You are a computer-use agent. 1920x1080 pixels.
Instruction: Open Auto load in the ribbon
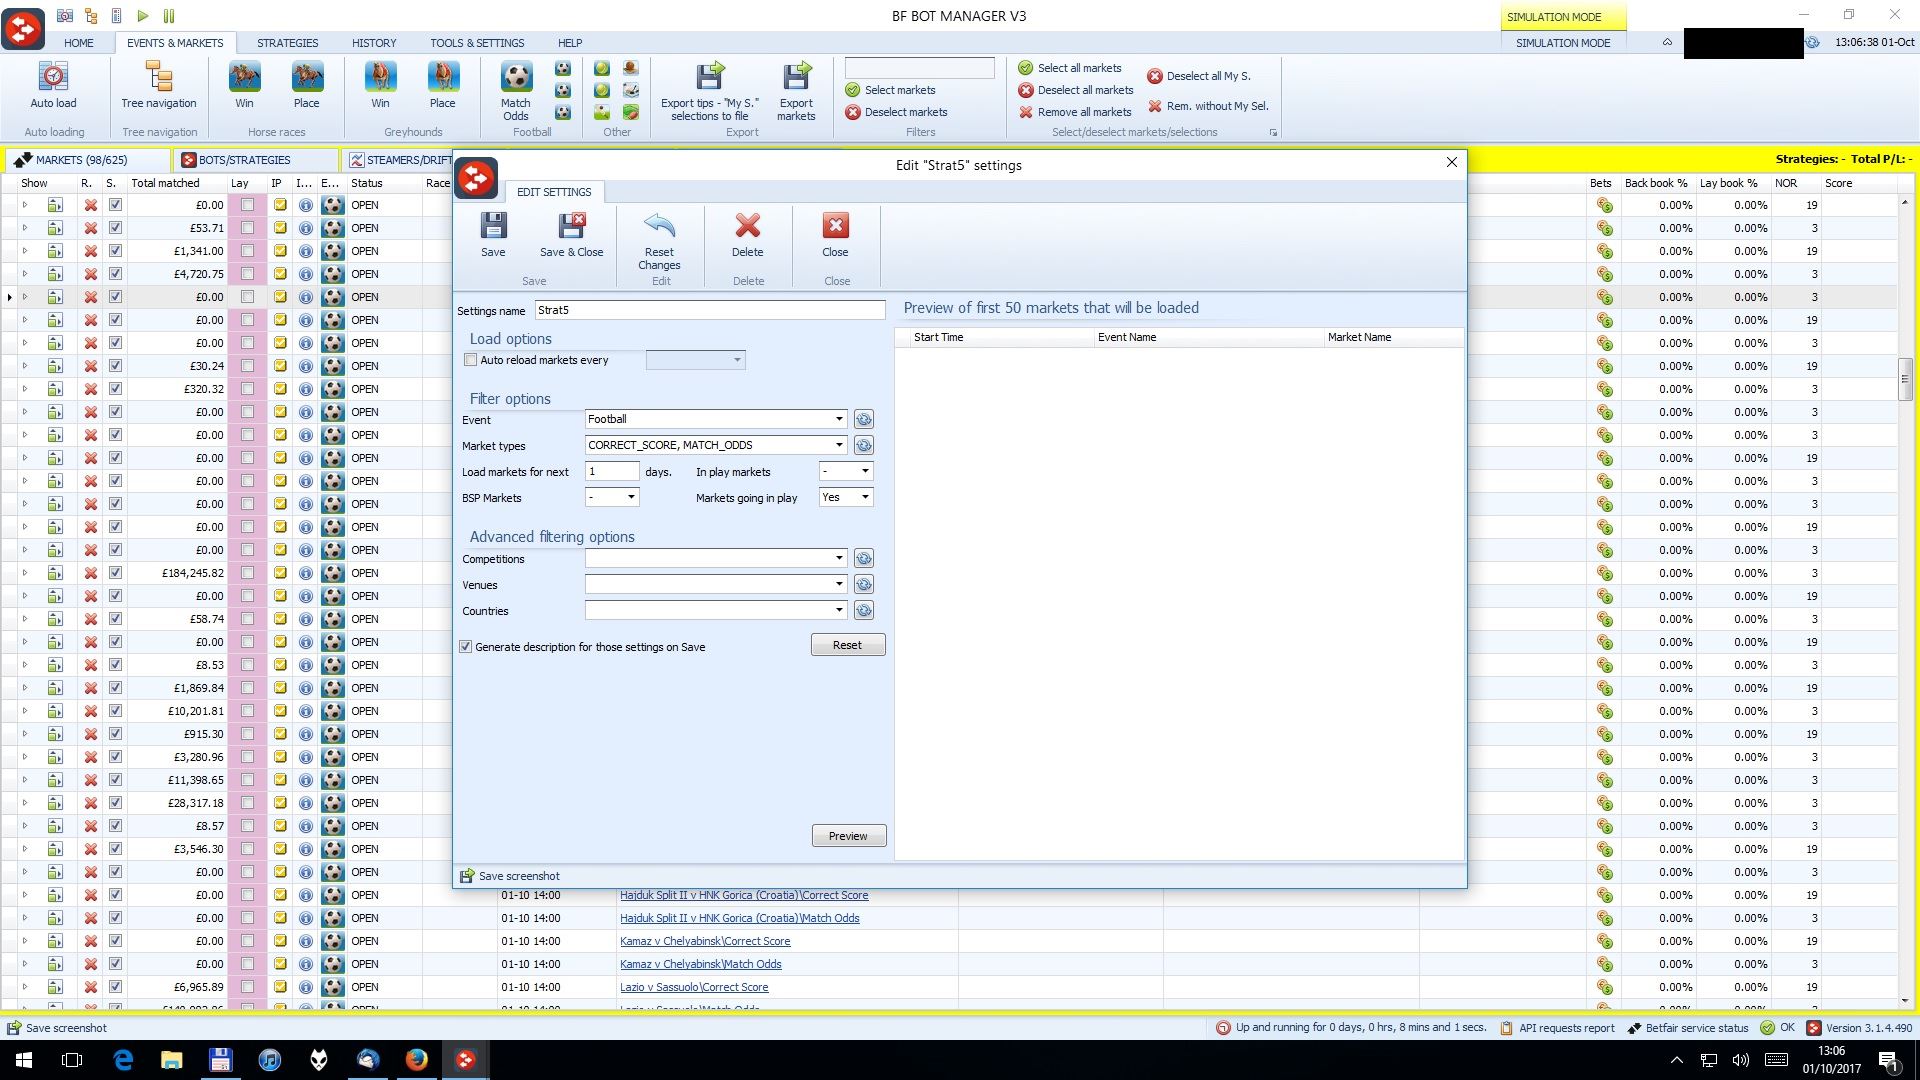53,86
